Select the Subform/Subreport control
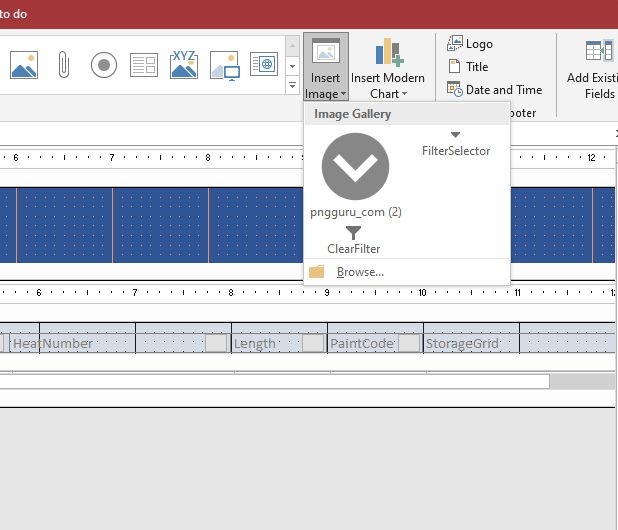 144,65
